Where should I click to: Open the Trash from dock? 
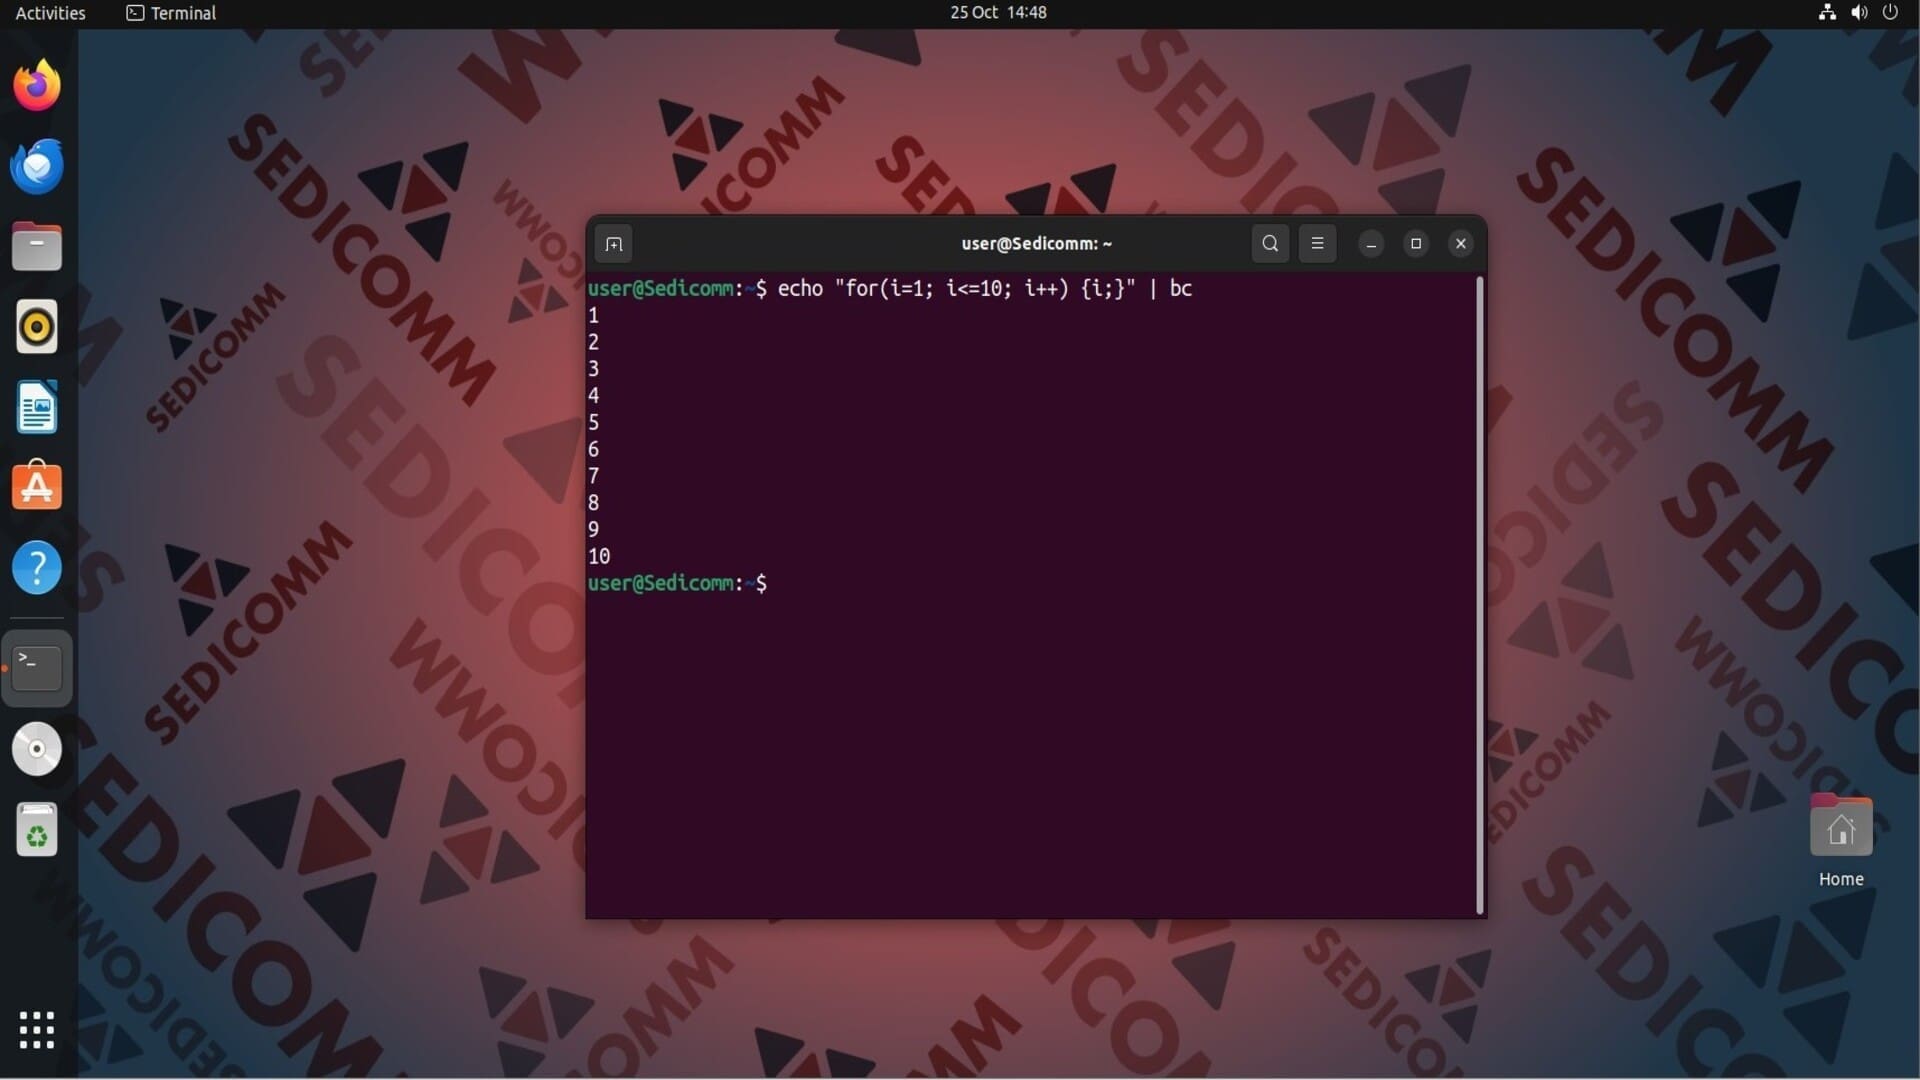point(37,830)
